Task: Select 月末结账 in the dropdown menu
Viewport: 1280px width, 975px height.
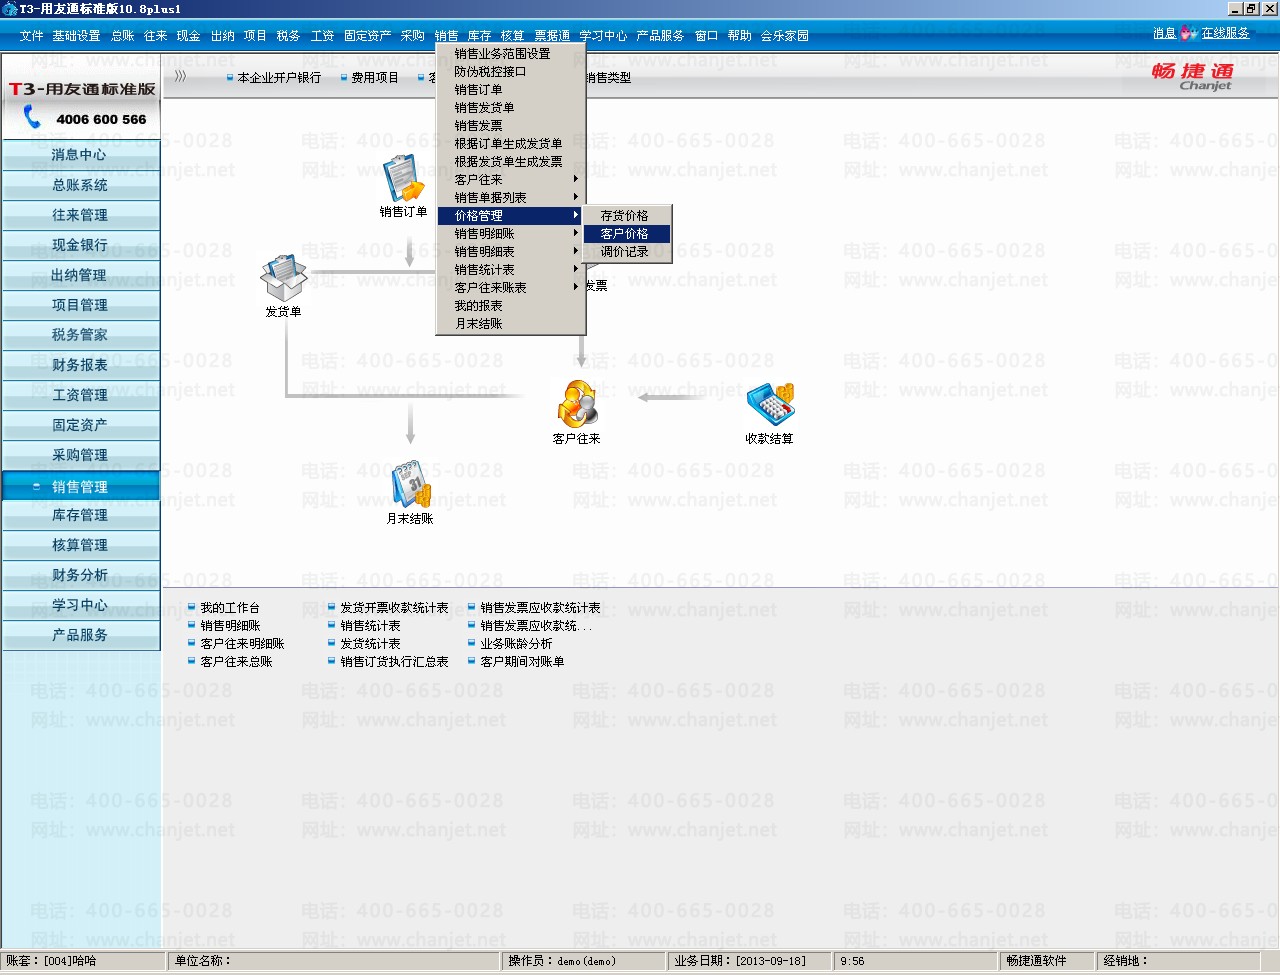Action: tap(511, 324)
